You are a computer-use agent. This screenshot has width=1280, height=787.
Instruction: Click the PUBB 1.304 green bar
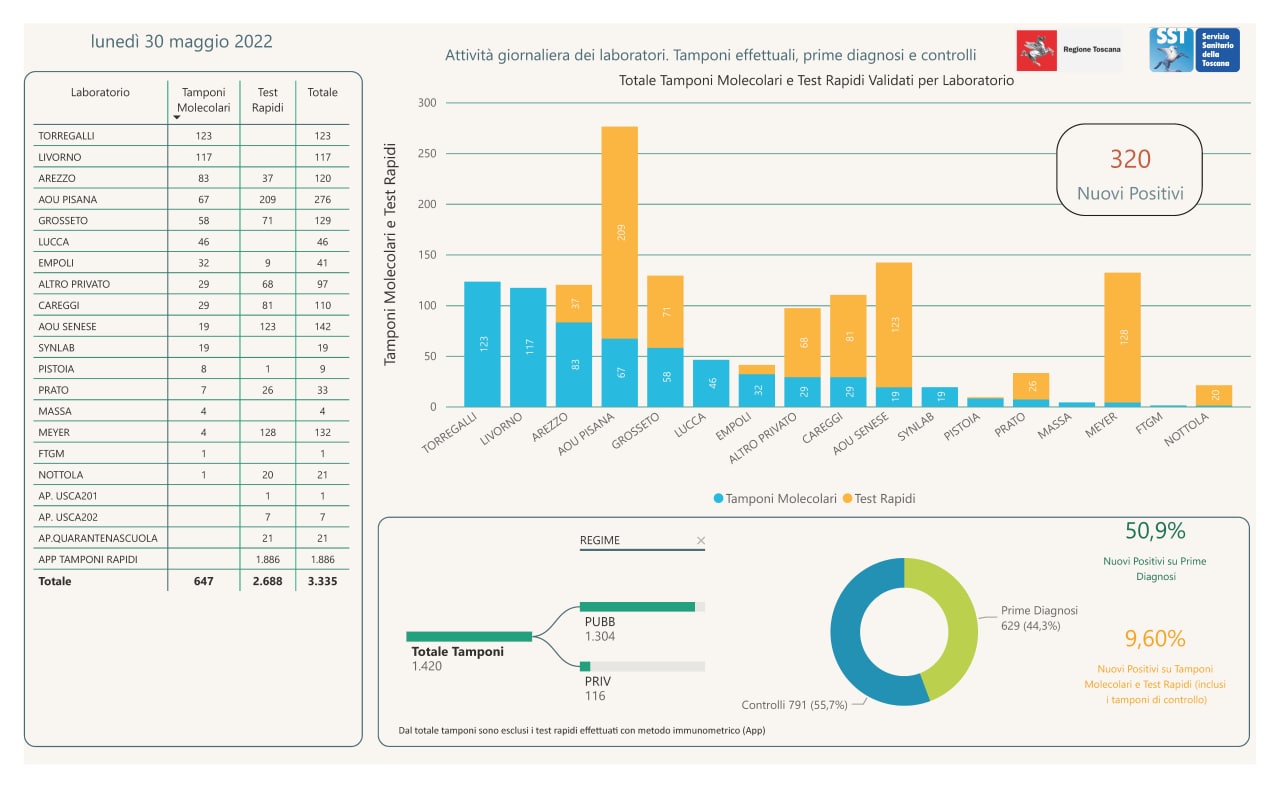[x=637, y=607]
